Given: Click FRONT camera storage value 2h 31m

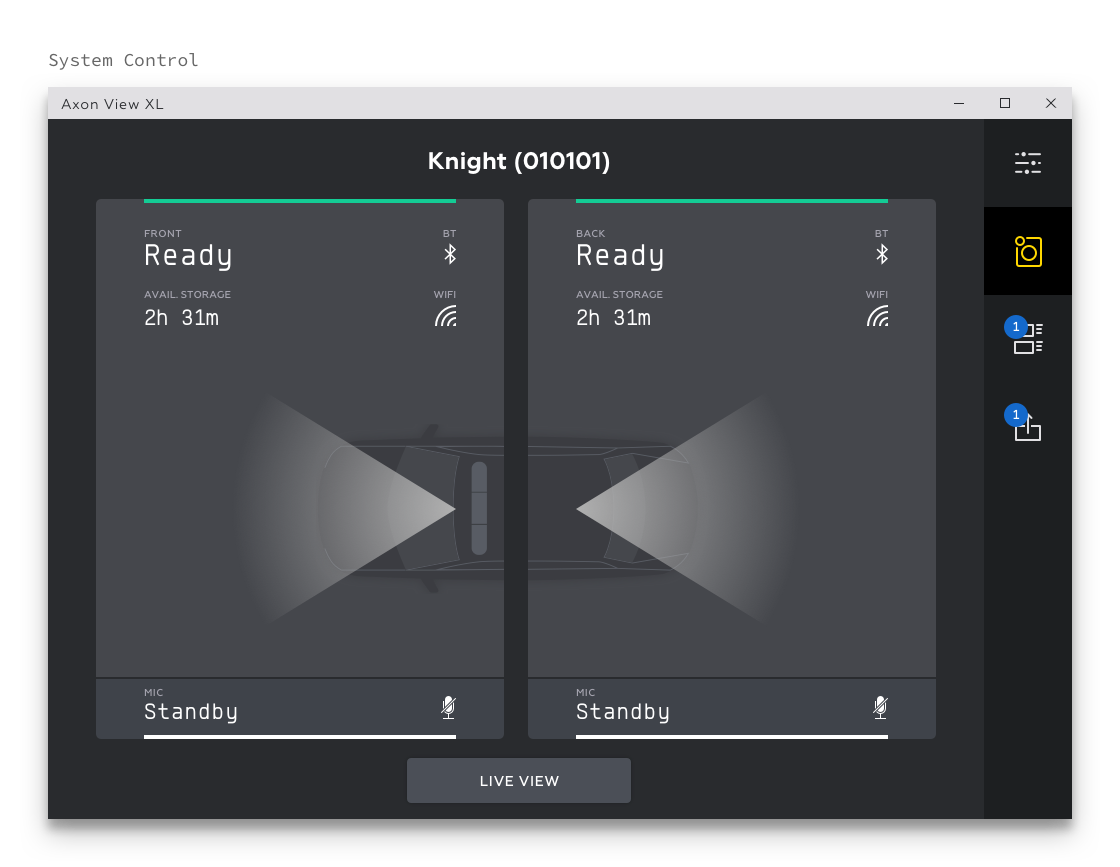Looking at the screenshot, I should pos(181,318).
